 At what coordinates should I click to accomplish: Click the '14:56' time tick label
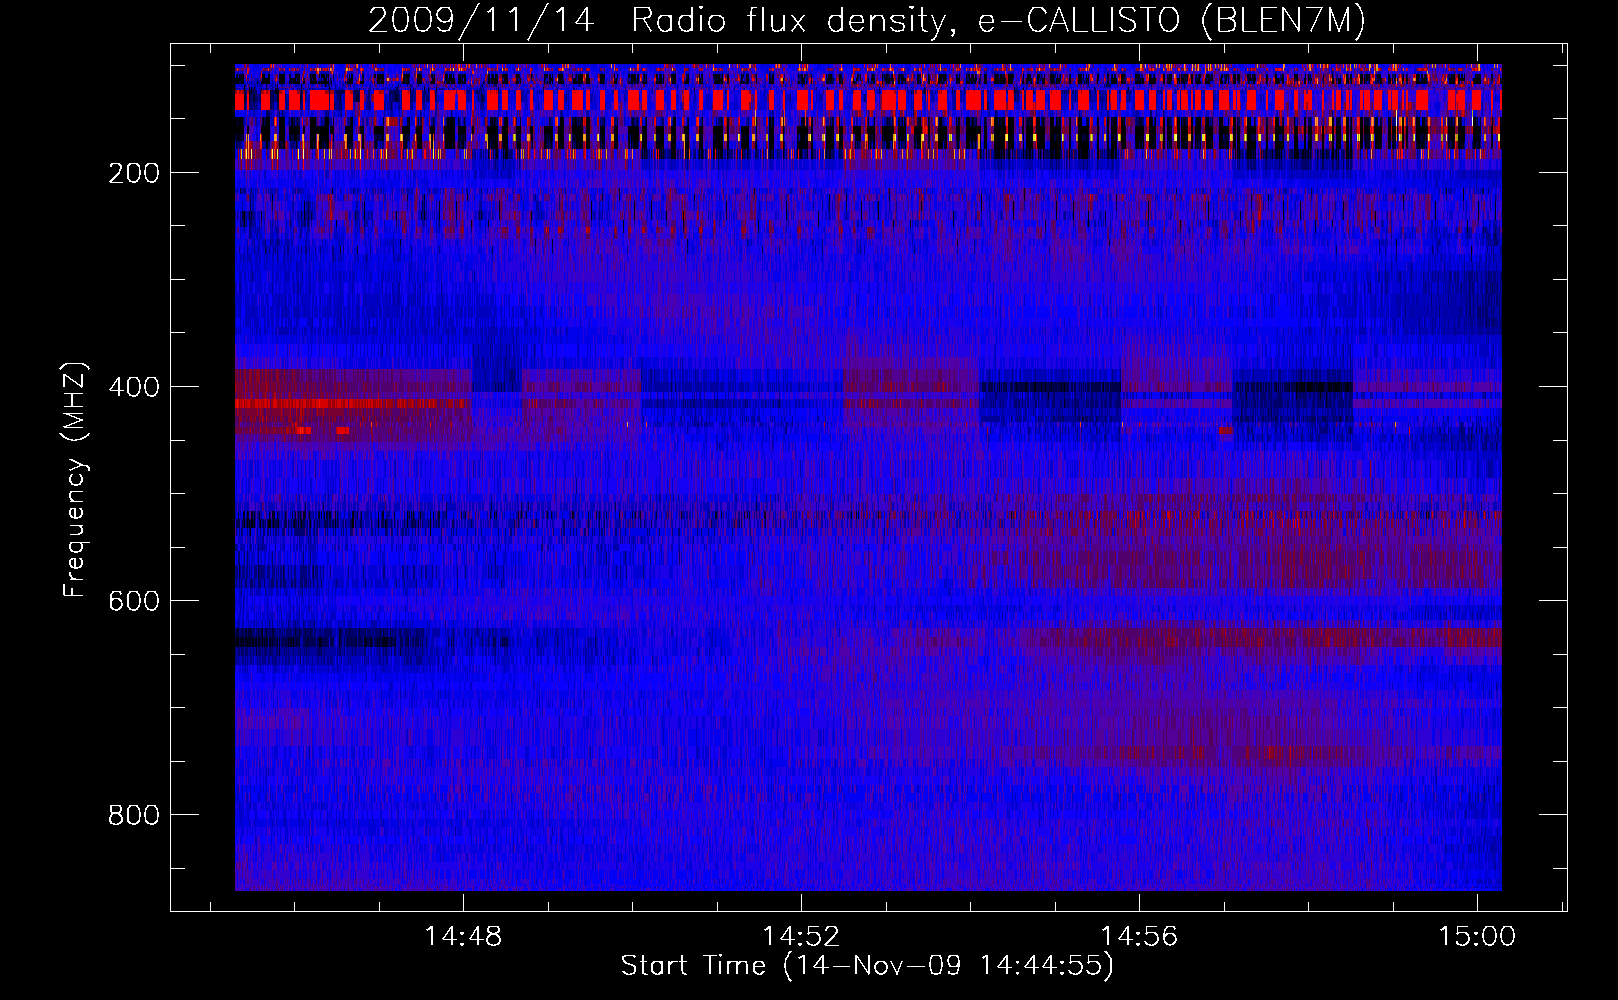pos(1139,937)
